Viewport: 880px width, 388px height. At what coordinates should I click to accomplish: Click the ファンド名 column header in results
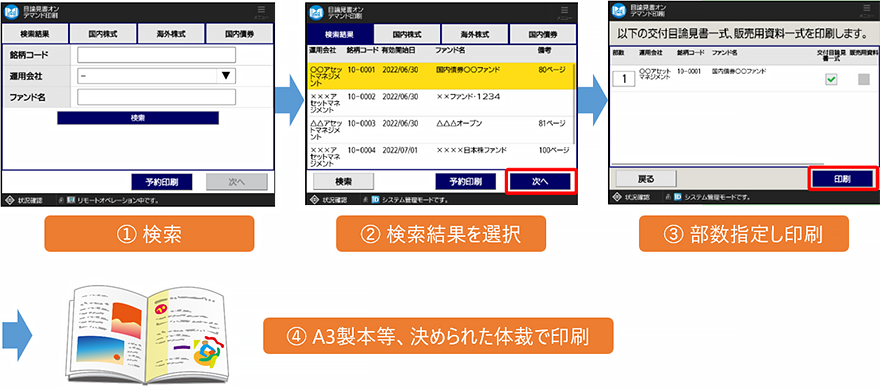click(x=450, y=51)
